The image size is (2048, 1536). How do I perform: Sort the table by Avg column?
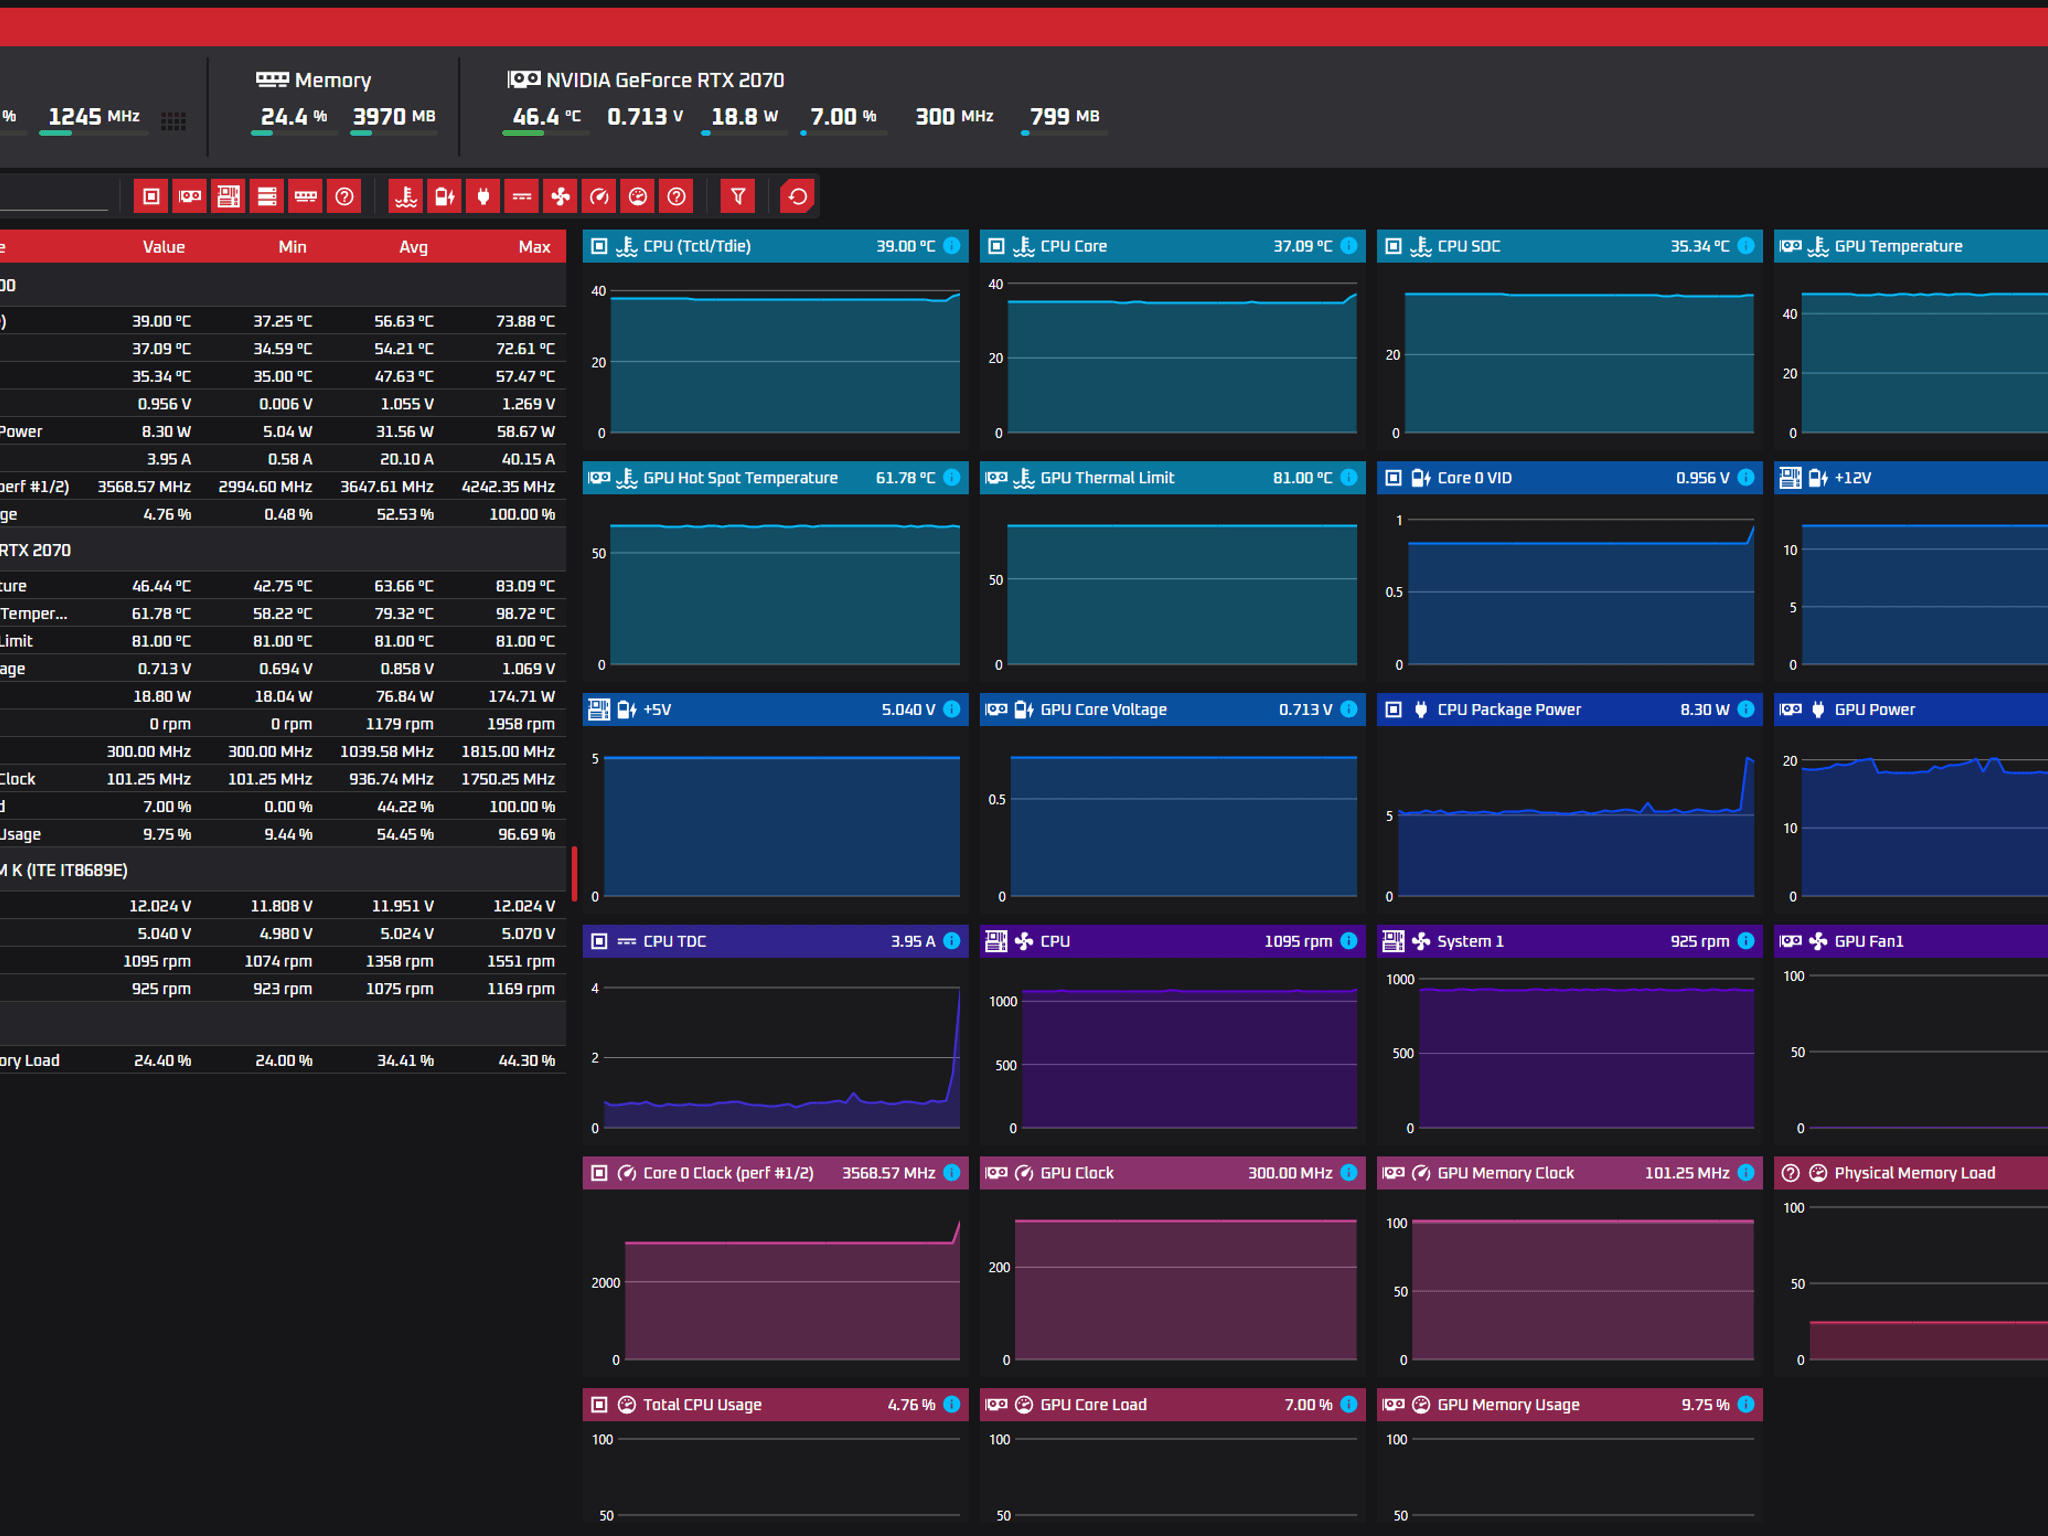[413, 247]
